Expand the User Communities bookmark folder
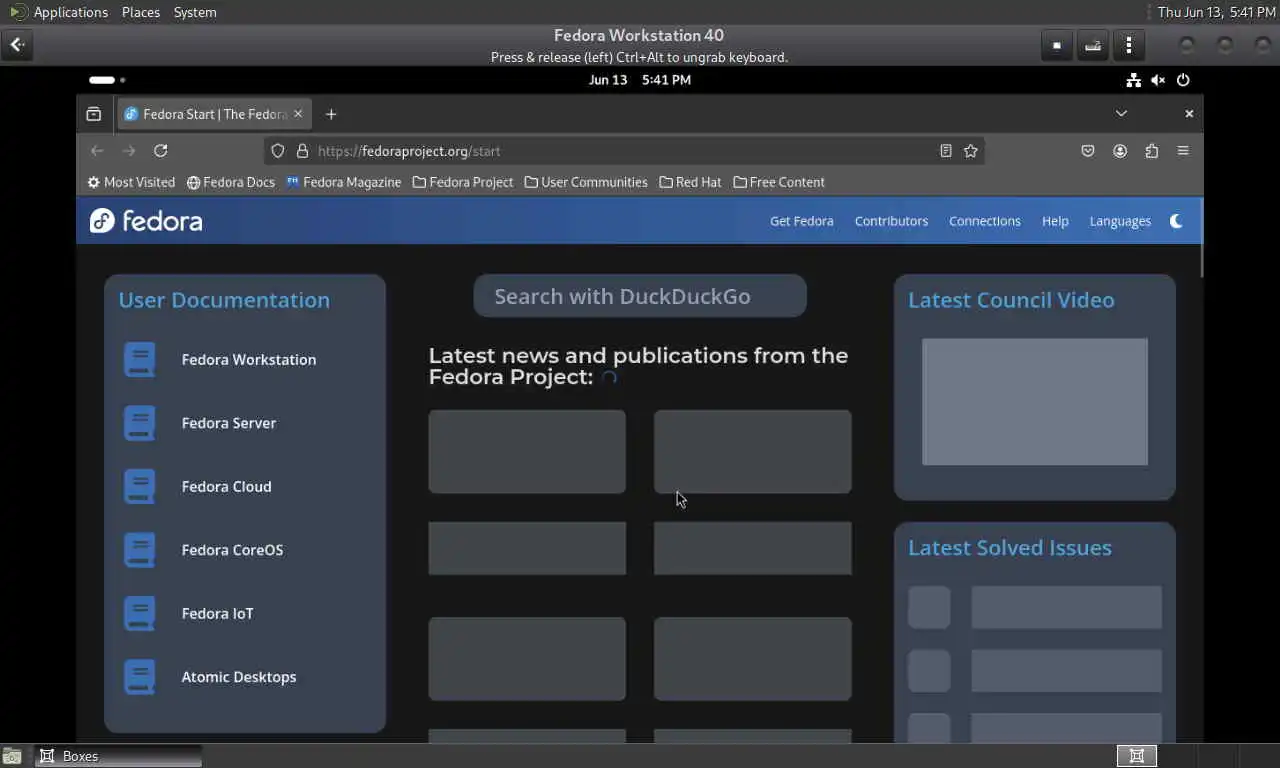Image resolution: width=1280 pixels, height=768 pixels. coord(586,182)
